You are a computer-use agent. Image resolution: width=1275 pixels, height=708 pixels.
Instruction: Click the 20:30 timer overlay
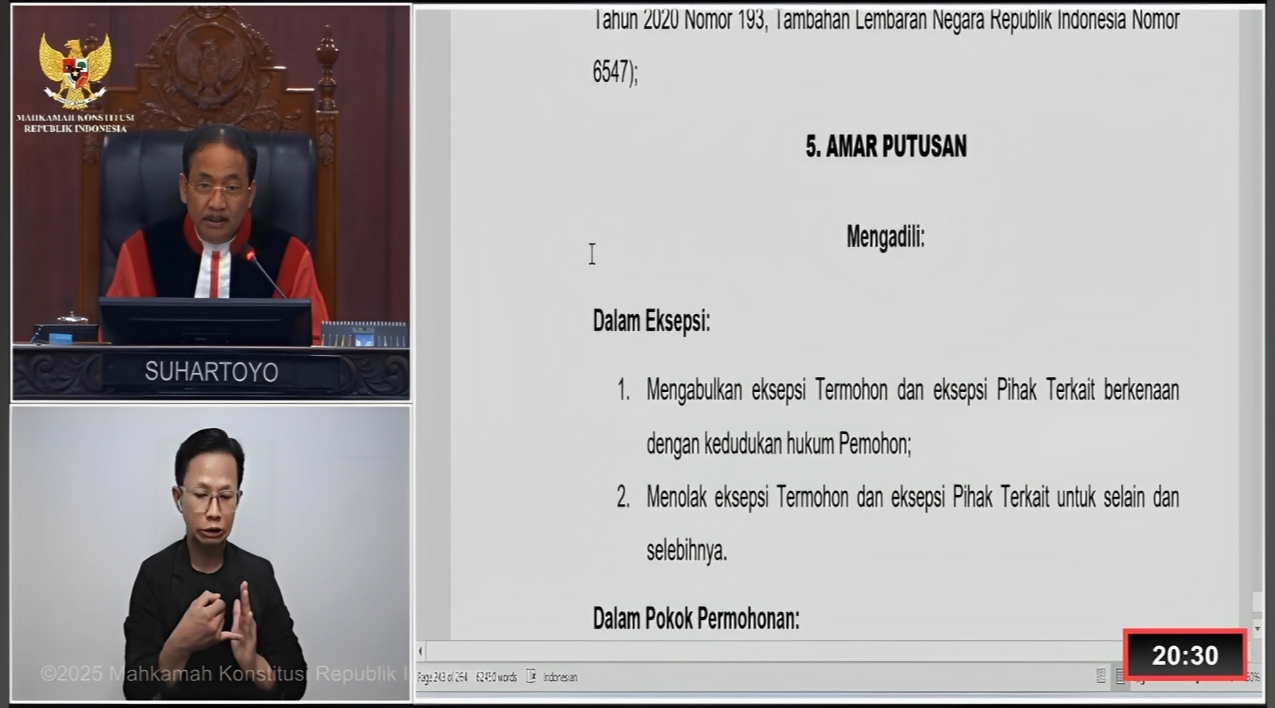point(1185,656)
